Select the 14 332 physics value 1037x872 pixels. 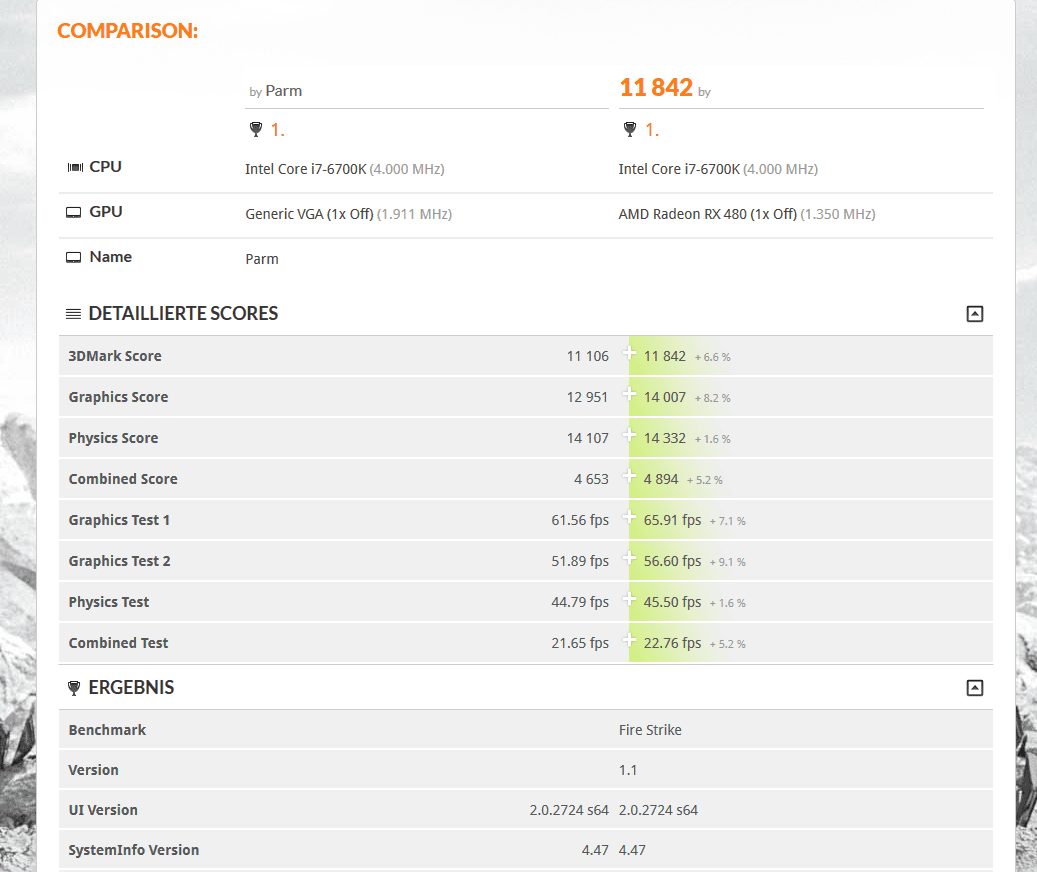click(665, 438)
